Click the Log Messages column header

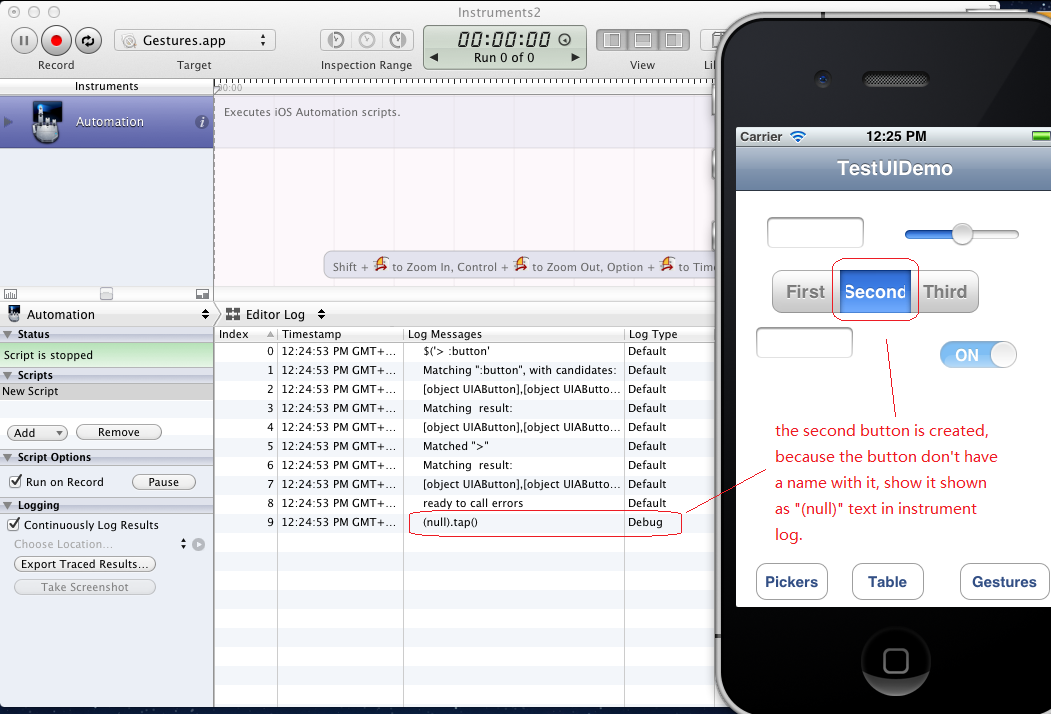coord(514,334)
